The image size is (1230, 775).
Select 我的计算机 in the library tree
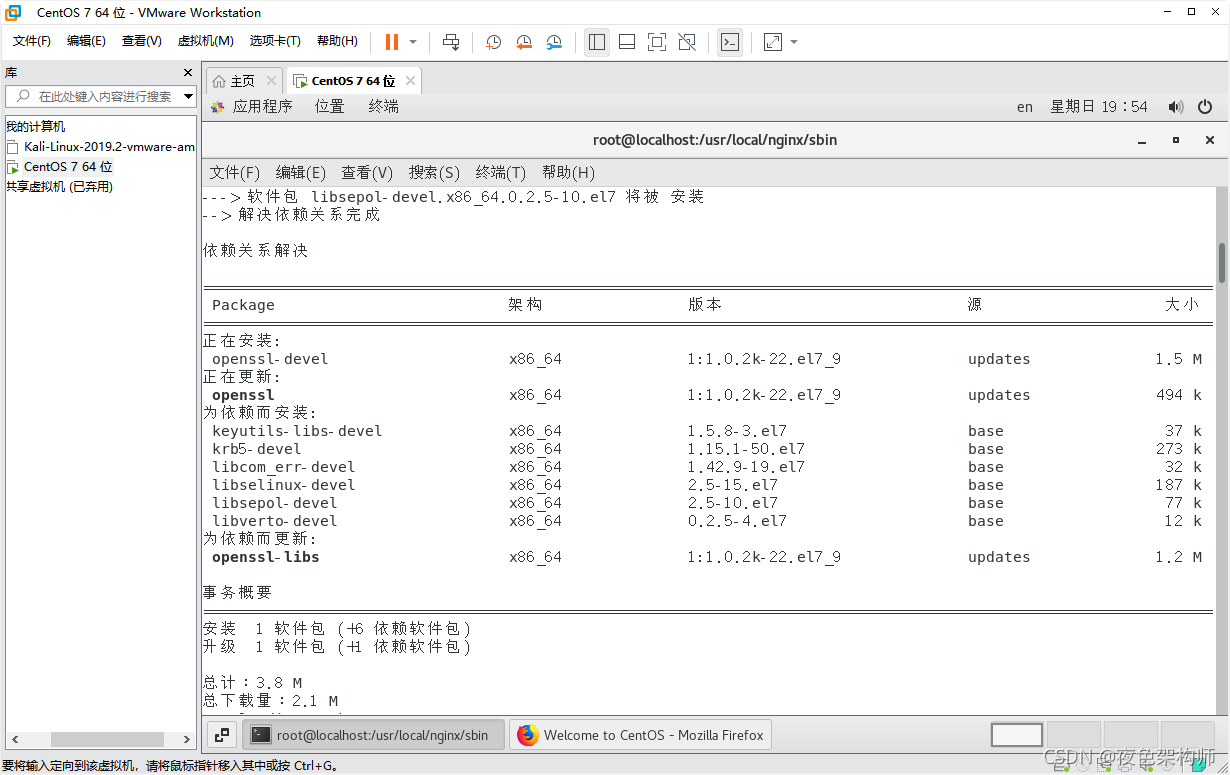(36, 127)
